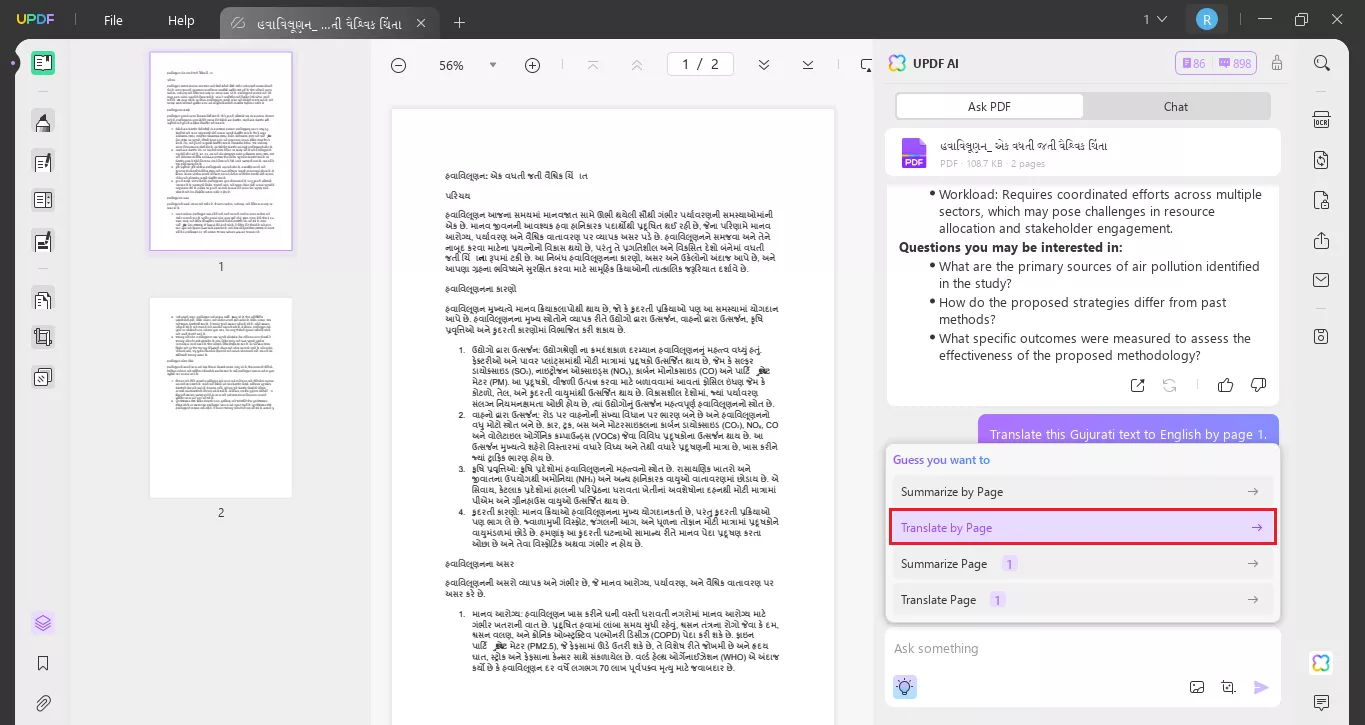This screenshot has width=1365, height=725.
Task: Open the Attachments paperclip icon
Action: pyautogui.click(x=43, y=703)
